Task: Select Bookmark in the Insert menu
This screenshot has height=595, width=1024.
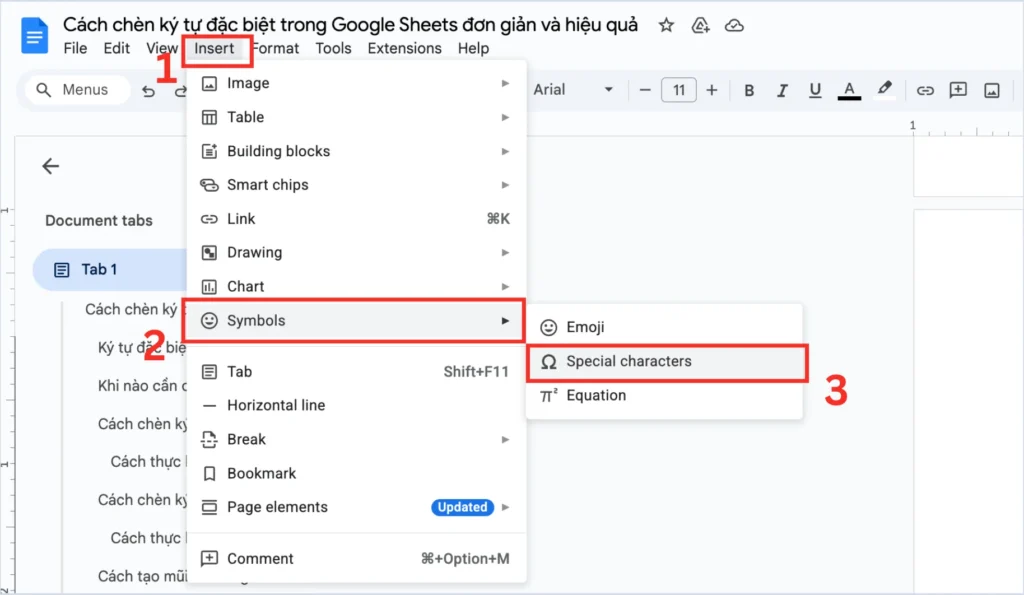Action: click(356, 473)
